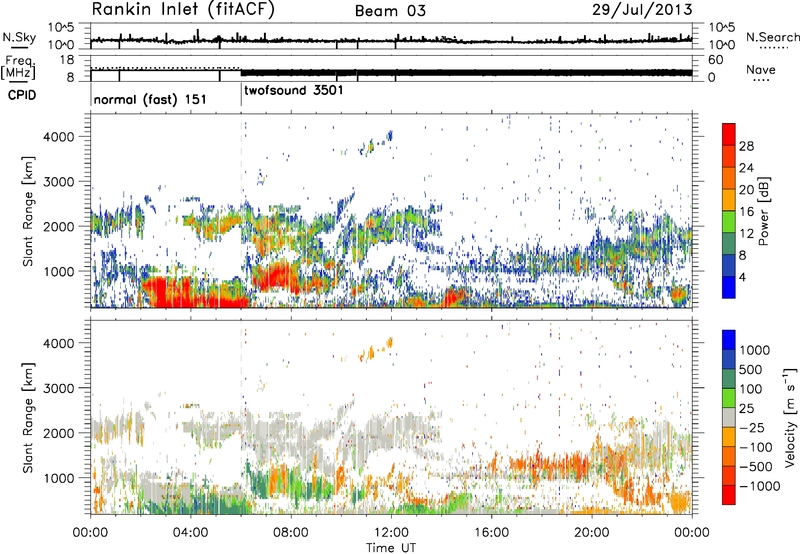Select the "Beam 03" heading
Viewport: 800px width, 554px height.
click(390, 11)
